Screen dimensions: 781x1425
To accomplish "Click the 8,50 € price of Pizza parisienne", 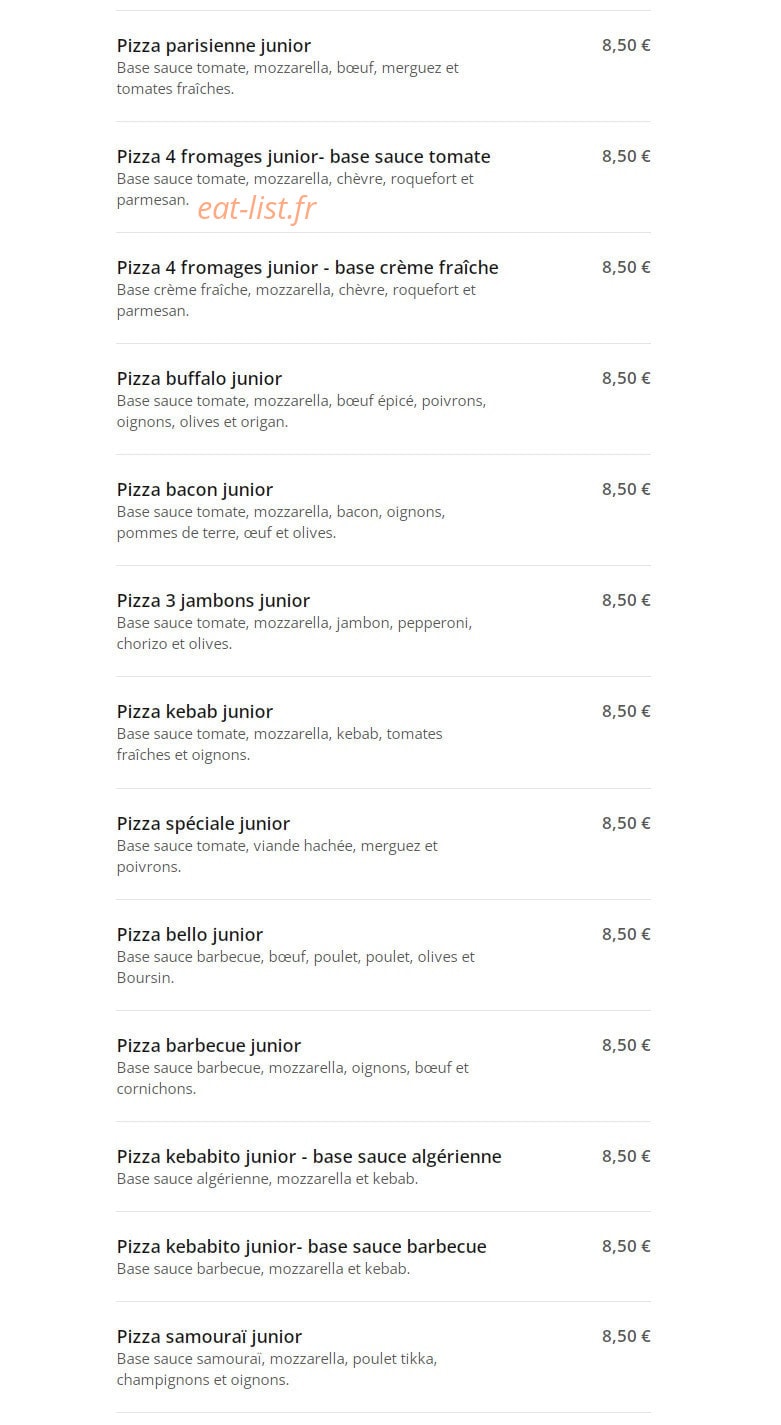I will point(626,45).
